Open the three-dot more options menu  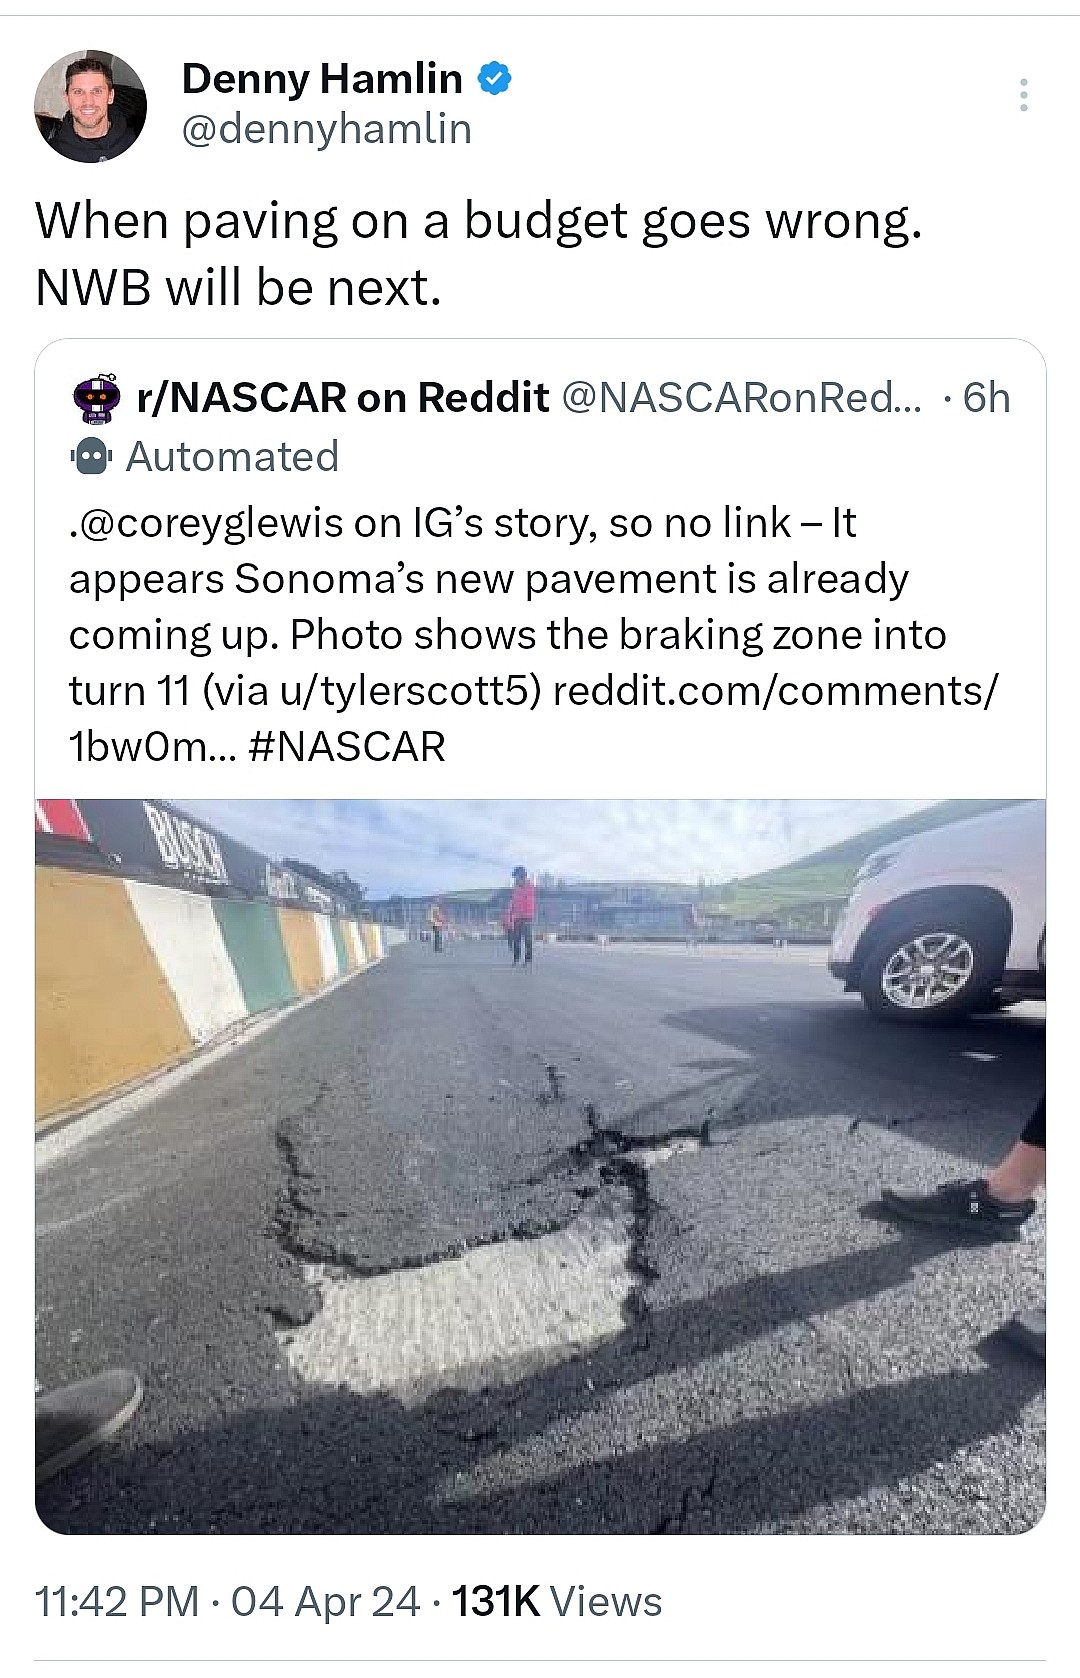pyautogui.click(x=1023, y=95)
